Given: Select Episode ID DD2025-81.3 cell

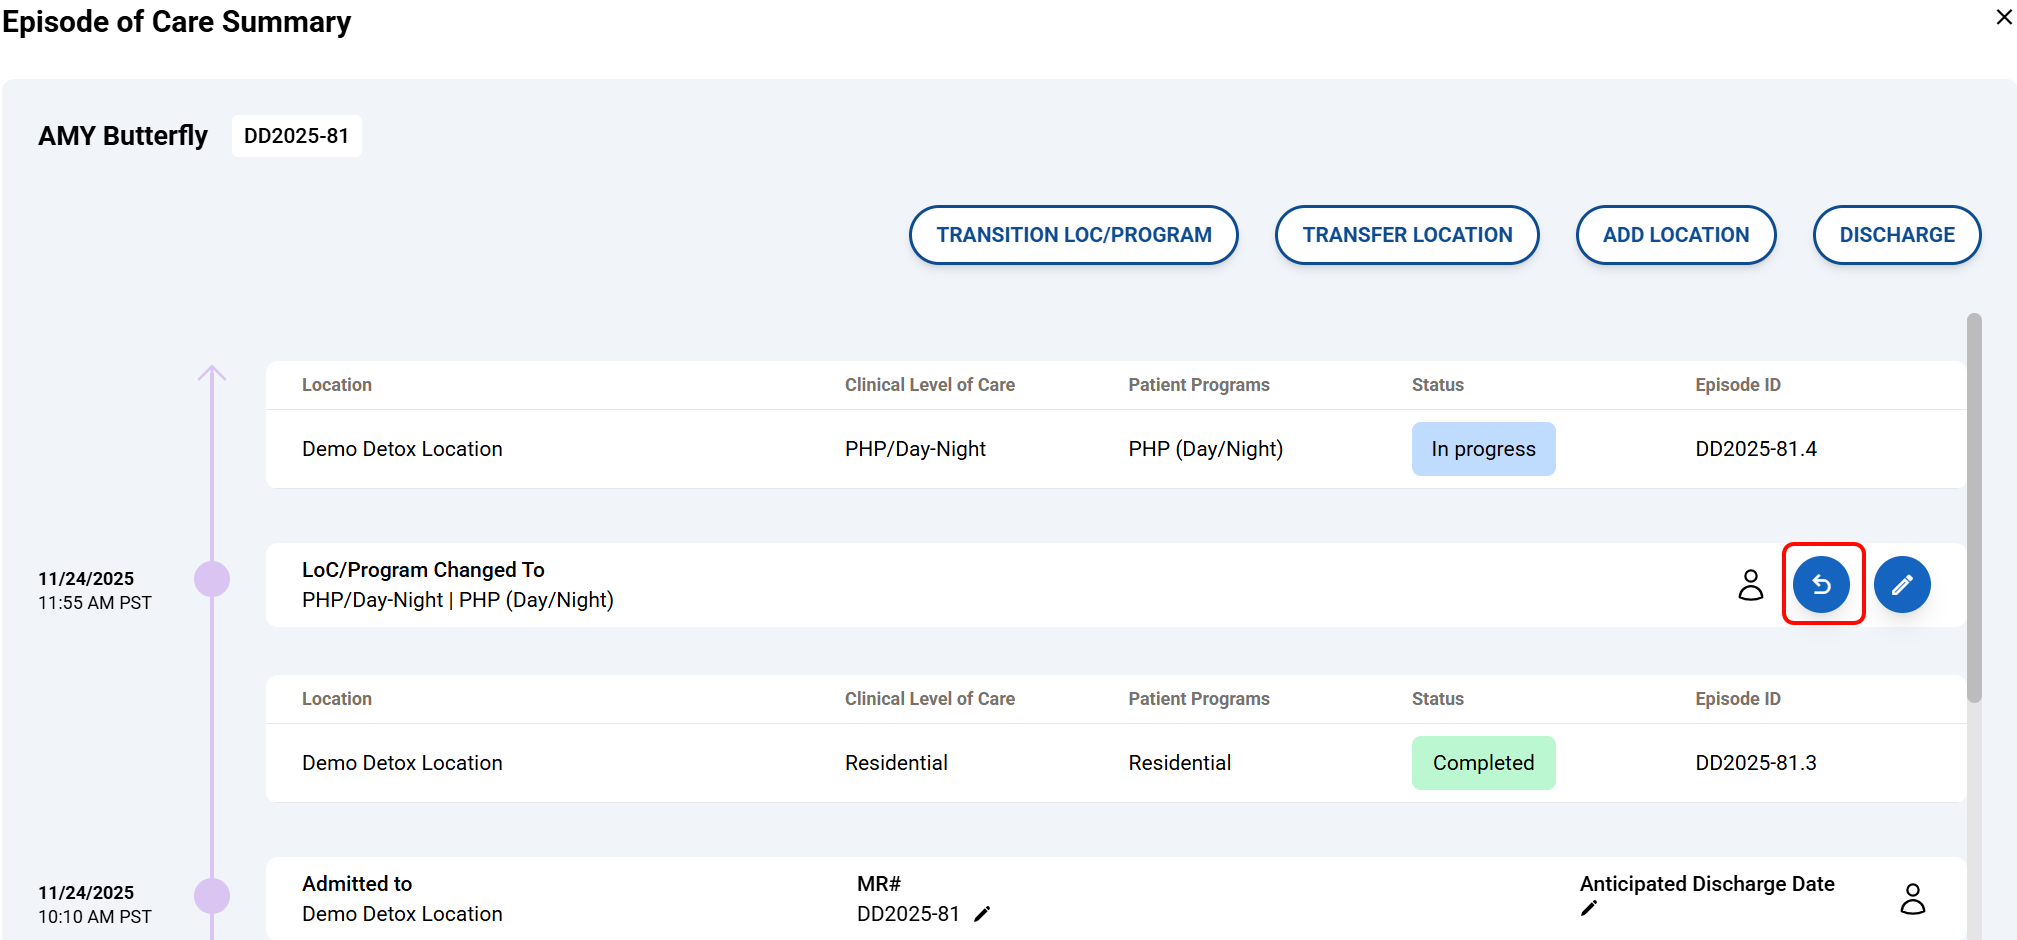Looking at the screenshot, I should 1755,763.
